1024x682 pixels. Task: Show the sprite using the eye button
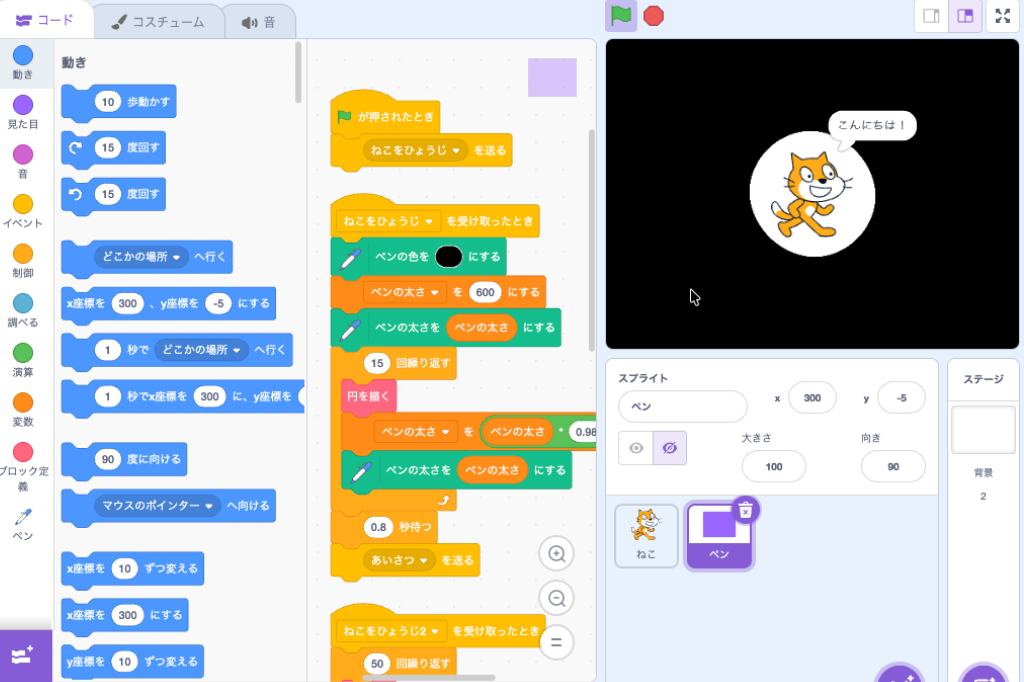click(x=636, y=449)
